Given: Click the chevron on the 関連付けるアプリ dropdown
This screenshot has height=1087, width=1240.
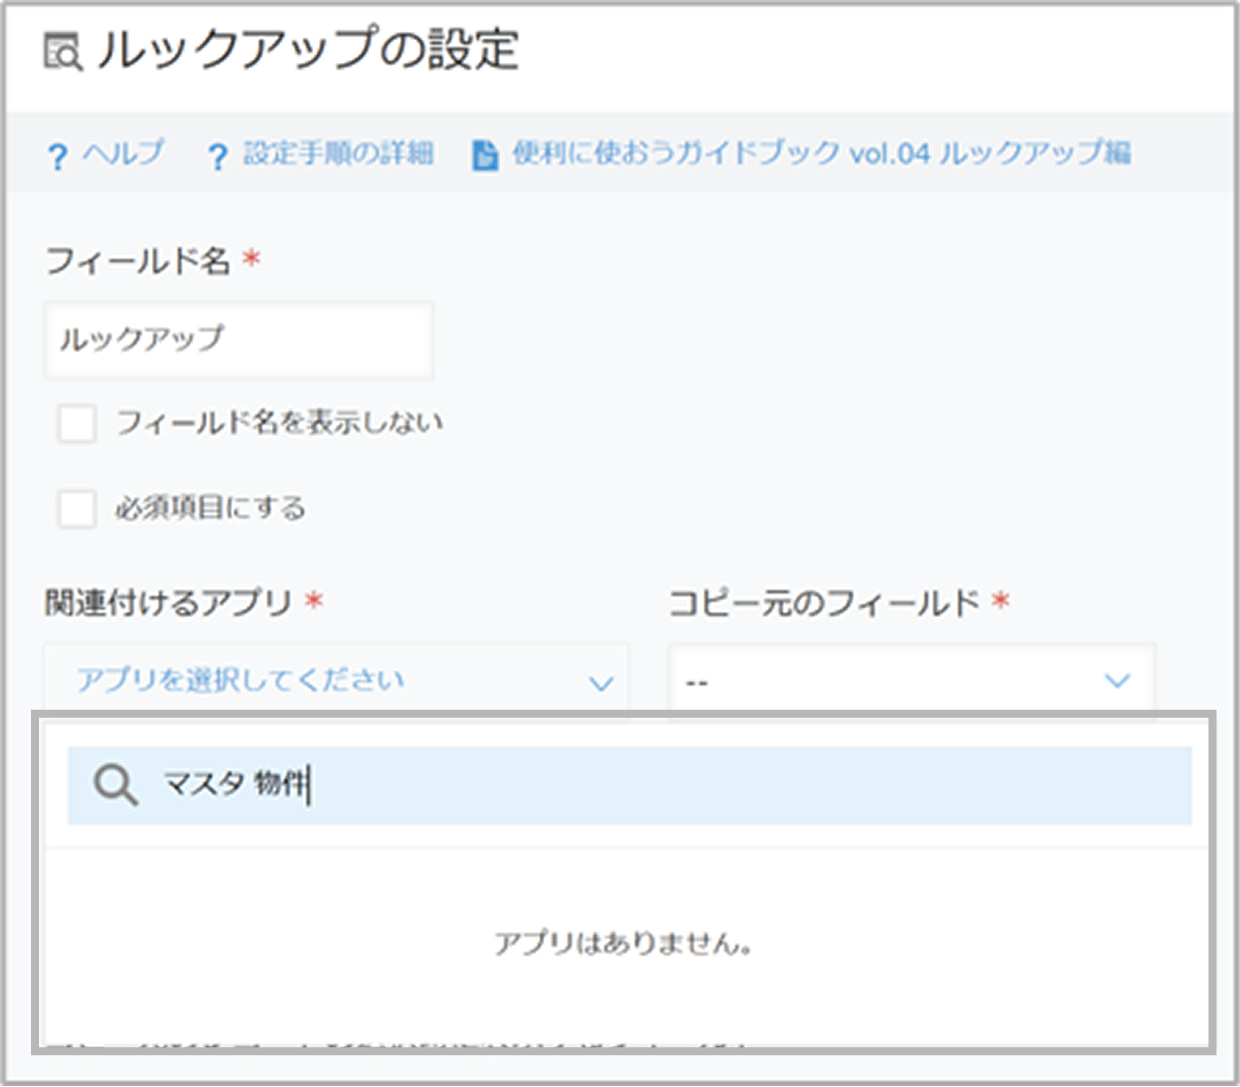Looking at the screenshot, I should (601, 683).
